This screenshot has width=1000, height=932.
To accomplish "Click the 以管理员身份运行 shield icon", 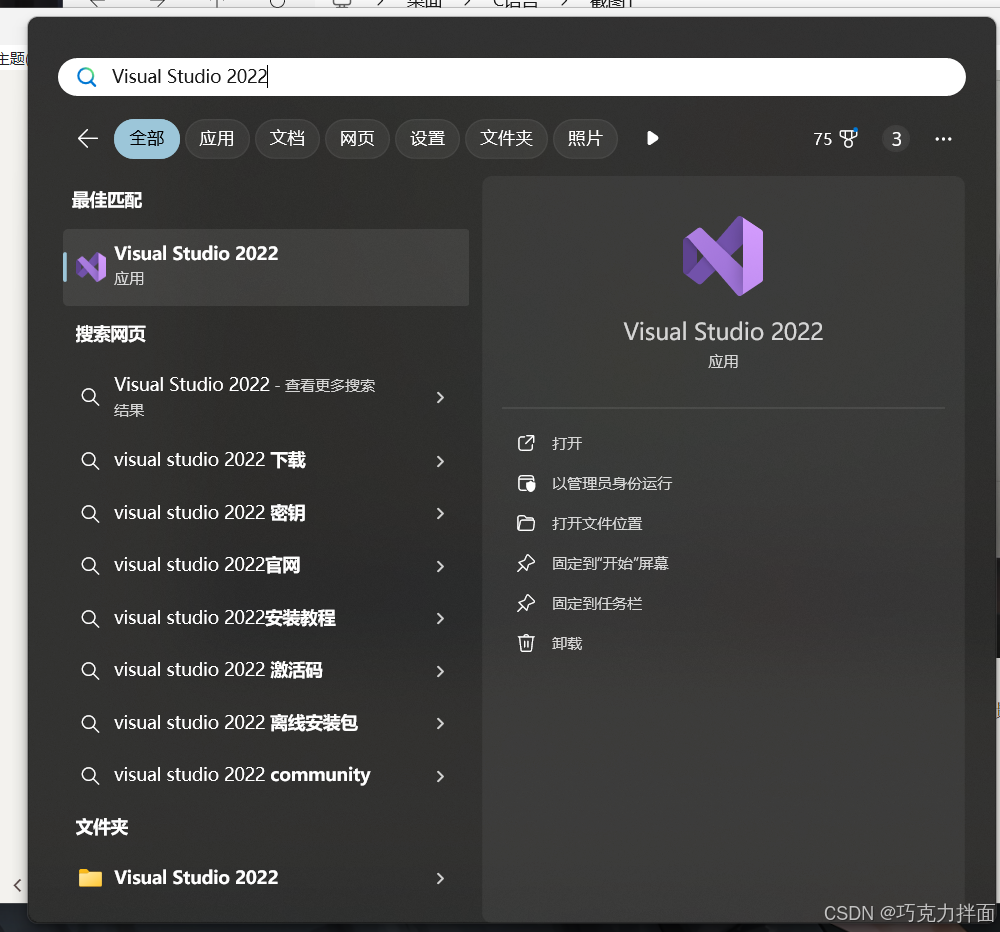I will pyautogui.click(x=526, y=483).
